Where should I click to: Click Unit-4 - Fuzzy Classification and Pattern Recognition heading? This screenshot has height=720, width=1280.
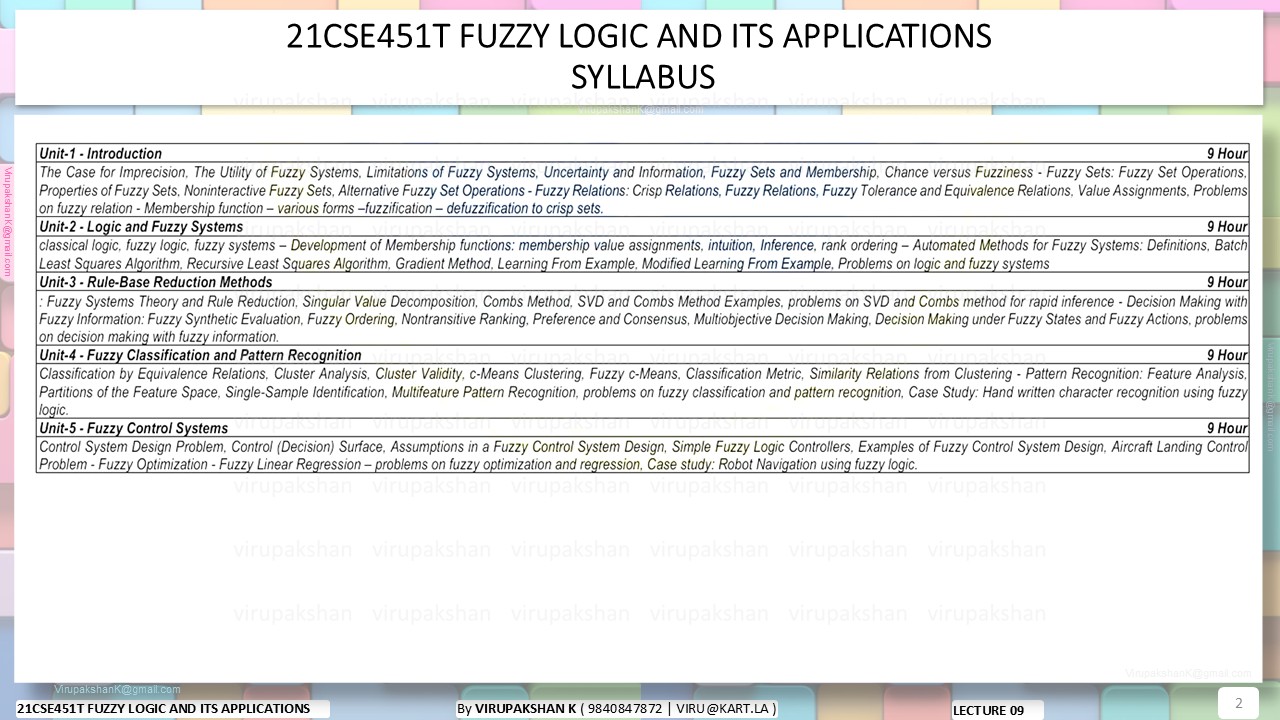point(200,355)
